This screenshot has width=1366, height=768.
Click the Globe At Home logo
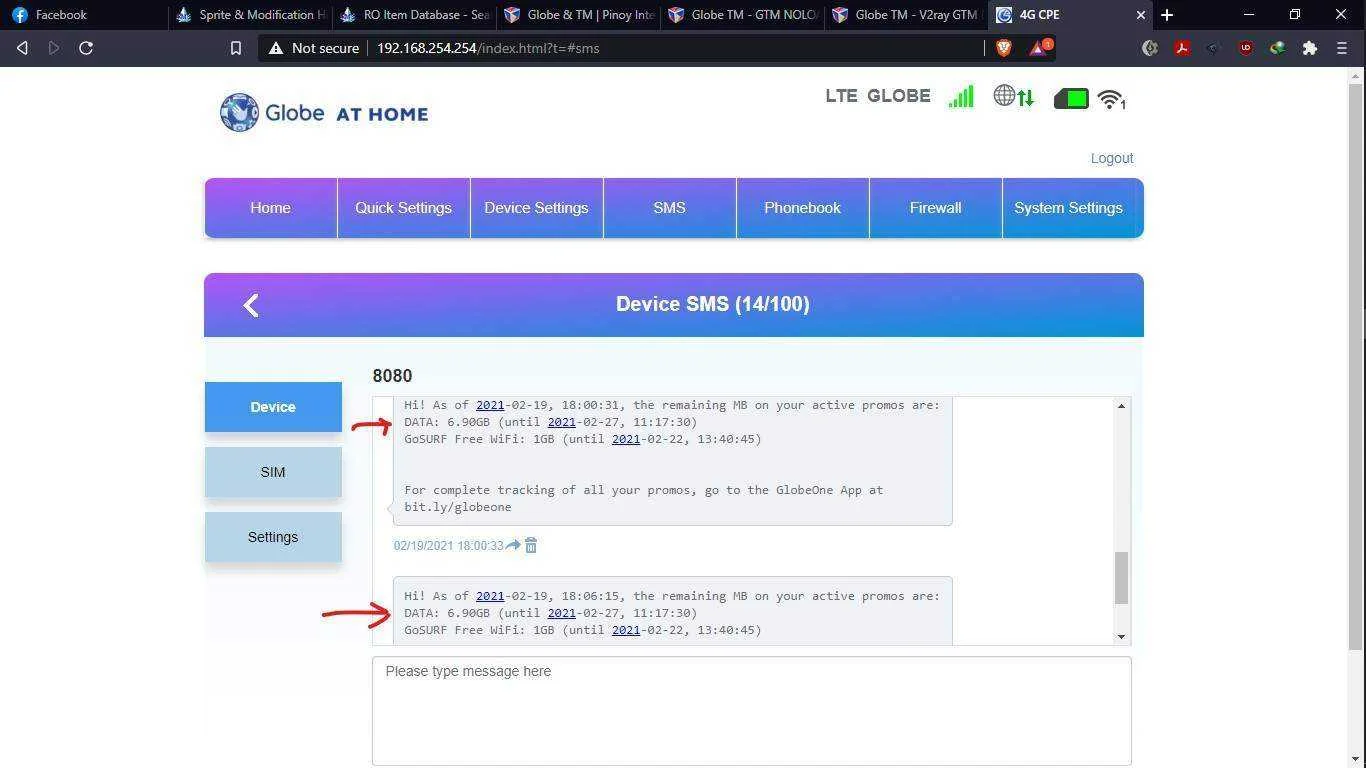coord(324,113)
